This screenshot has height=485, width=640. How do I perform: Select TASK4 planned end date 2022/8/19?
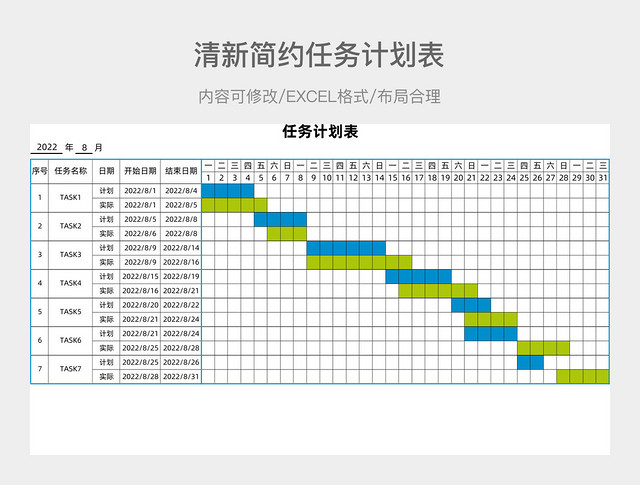[x=181, y=276]
